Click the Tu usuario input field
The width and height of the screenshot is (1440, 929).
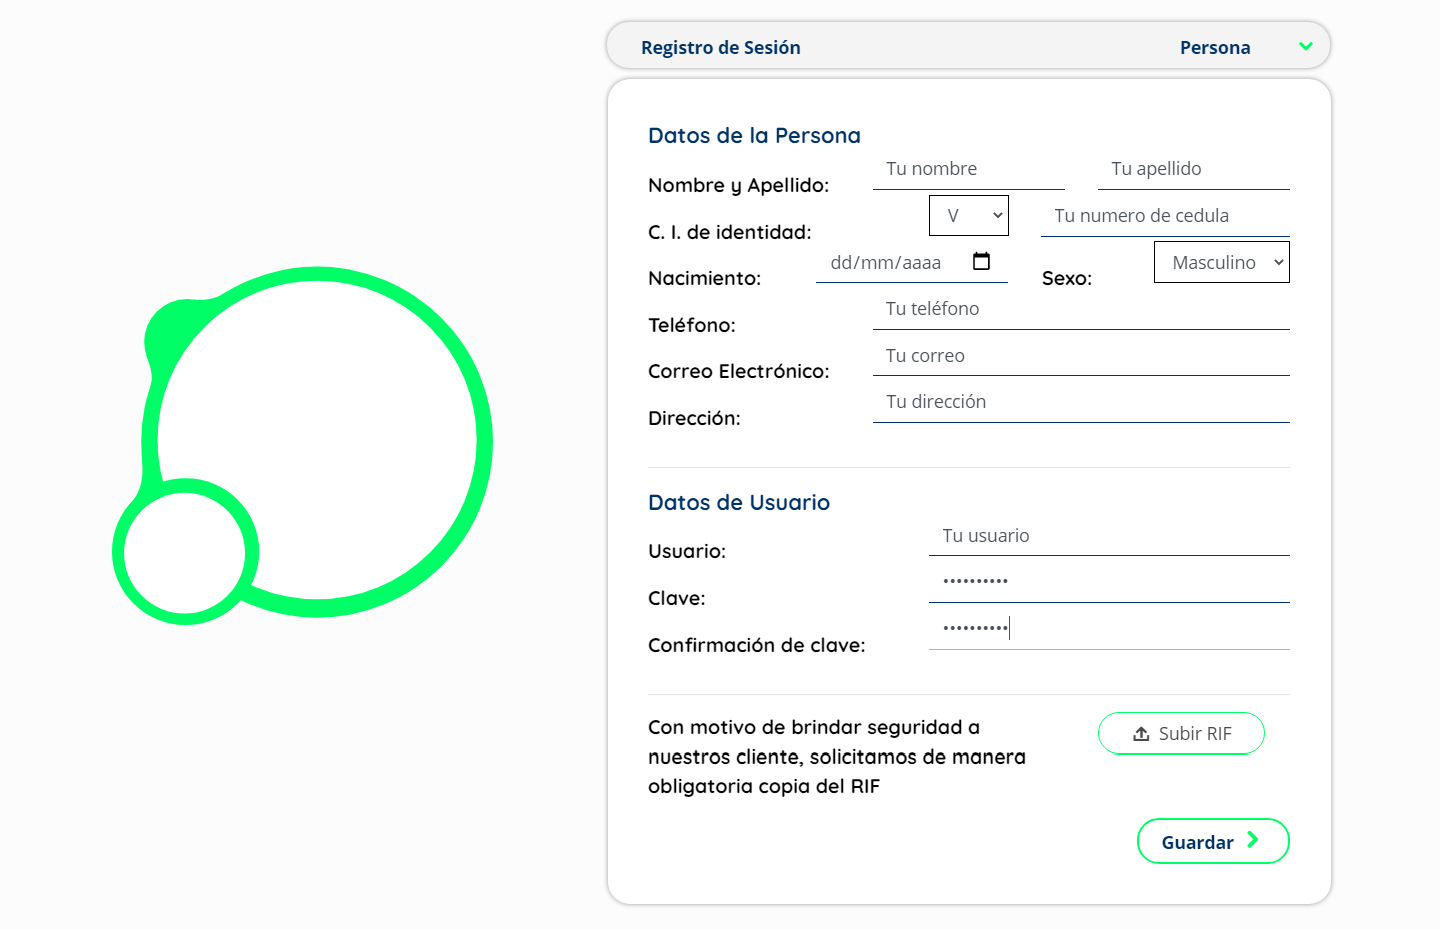click(x=1109, y=536)
